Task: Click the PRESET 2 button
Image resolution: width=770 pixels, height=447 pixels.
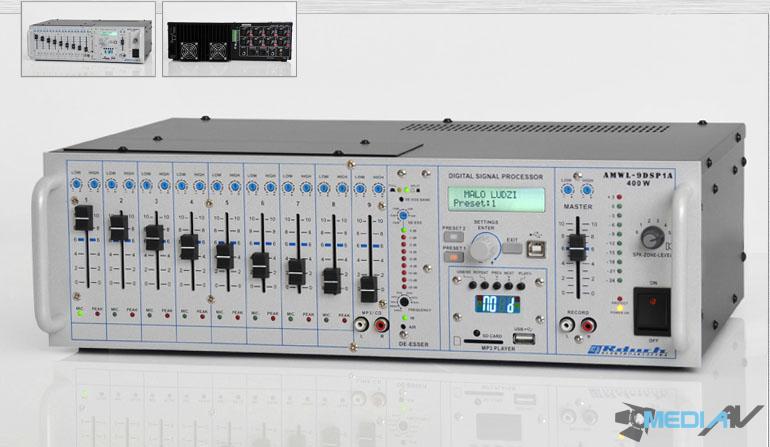Action: 453,237
